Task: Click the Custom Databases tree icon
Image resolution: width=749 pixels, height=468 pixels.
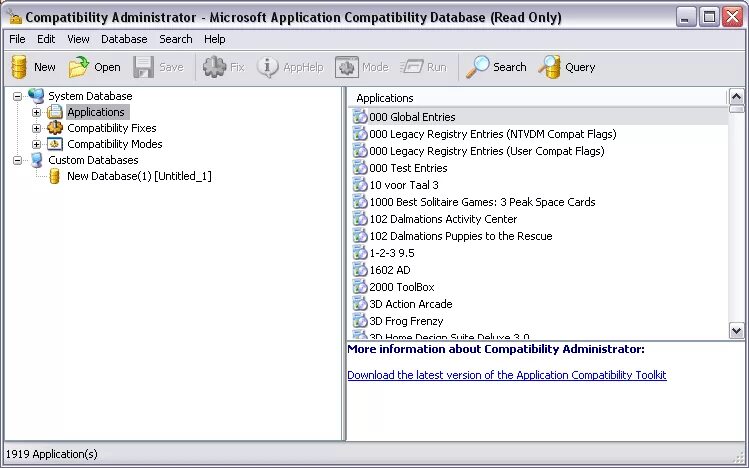Action: [x=36, y=160]
